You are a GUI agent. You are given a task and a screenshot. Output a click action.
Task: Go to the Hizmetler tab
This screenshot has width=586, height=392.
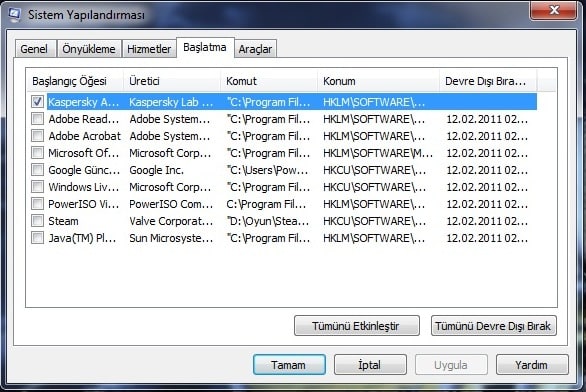click(149, 49)
